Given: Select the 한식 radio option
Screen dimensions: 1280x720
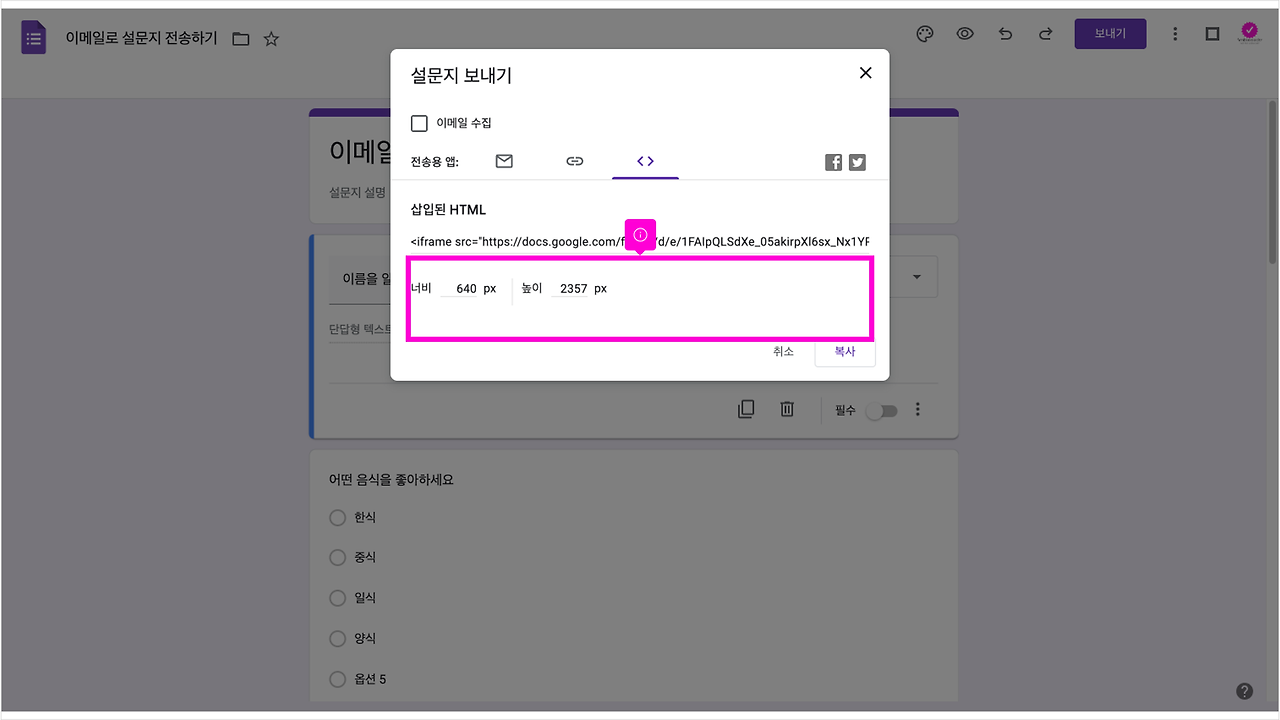Looking at the screenshot, I should tap(337, 517).
